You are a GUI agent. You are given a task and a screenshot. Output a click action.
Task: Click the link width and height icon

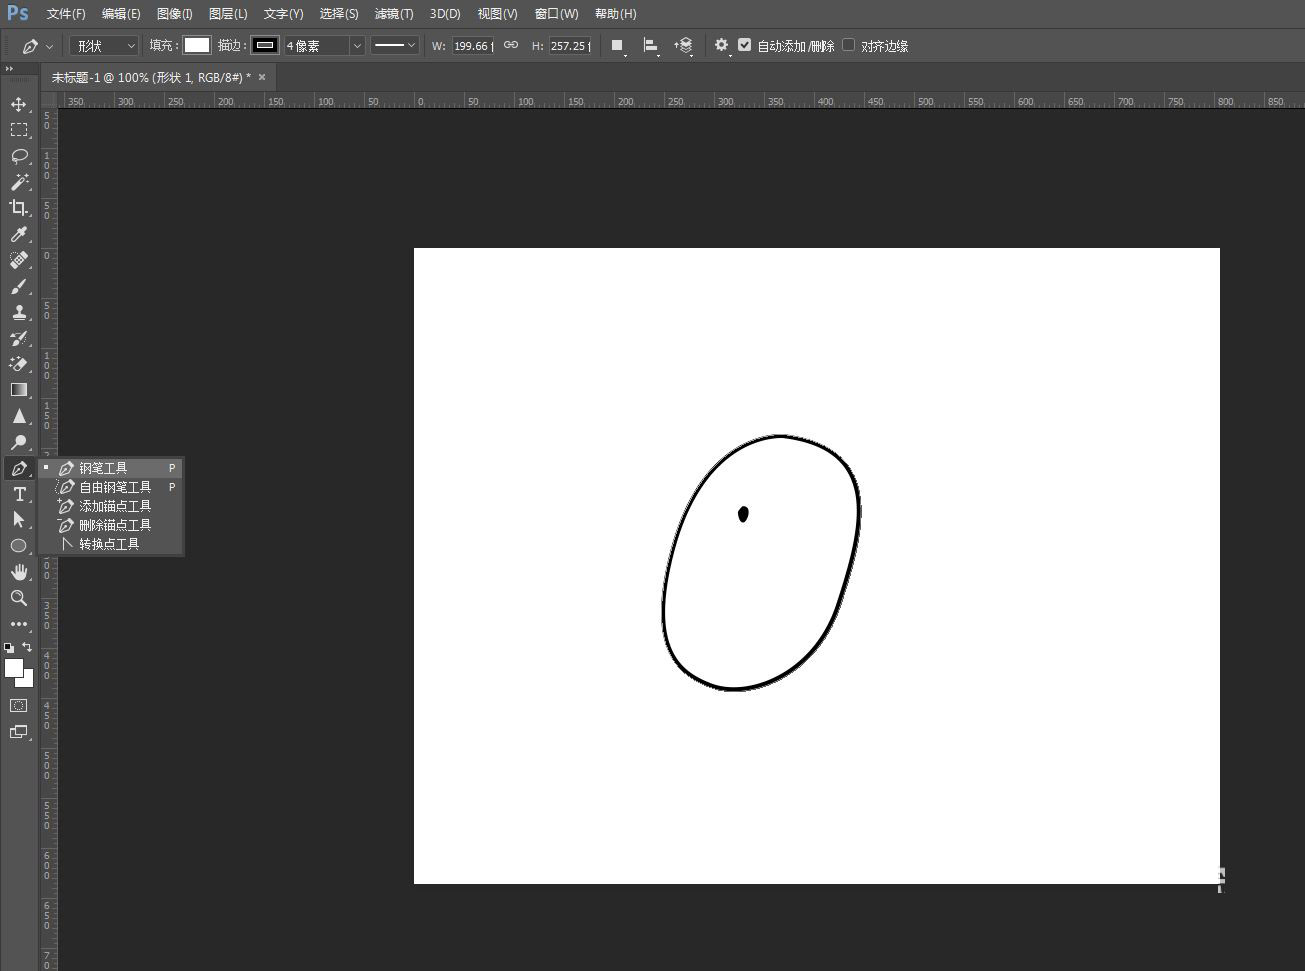tap(511, 46)
